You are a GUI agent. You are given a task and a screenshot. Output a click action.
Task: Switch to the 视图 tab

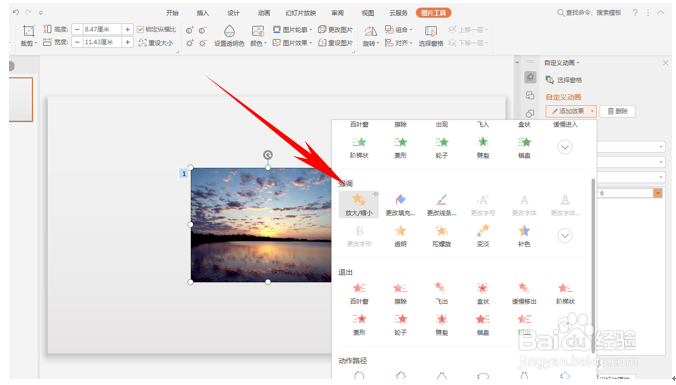pyautogui.click(x=368, y=13)
